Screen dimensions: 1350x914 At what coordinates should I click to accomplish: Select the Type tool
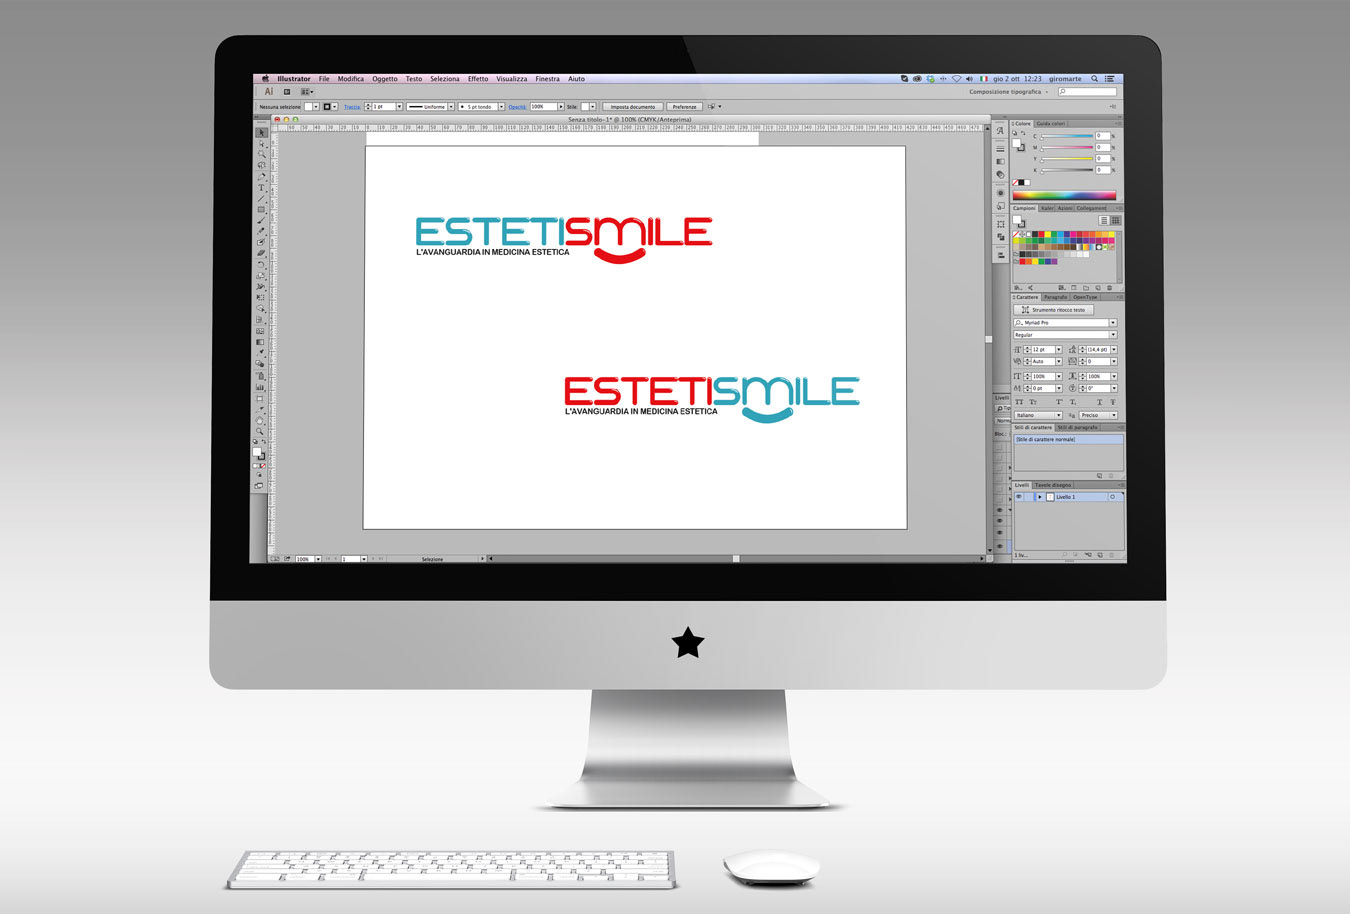click(x=261, y=187)
